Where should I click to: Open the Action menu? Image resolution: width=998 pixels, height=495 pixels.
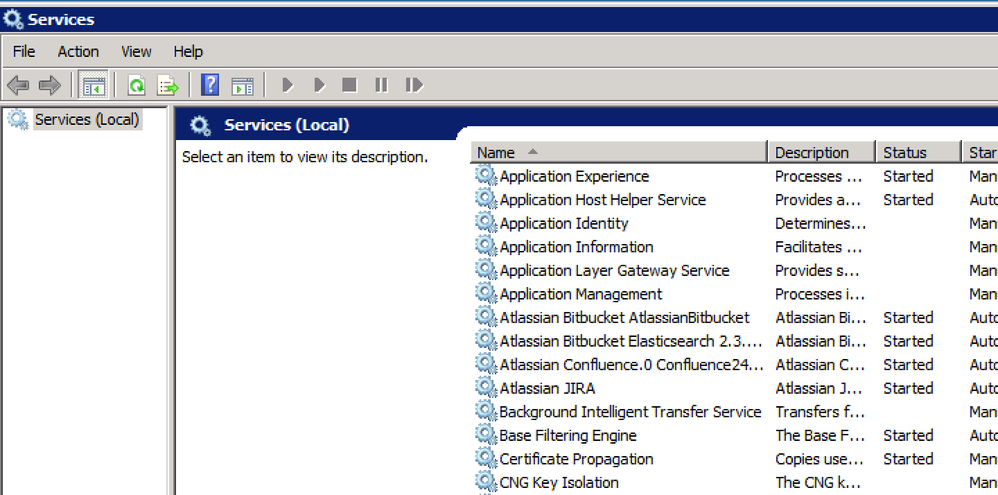(x=78, y=52)
